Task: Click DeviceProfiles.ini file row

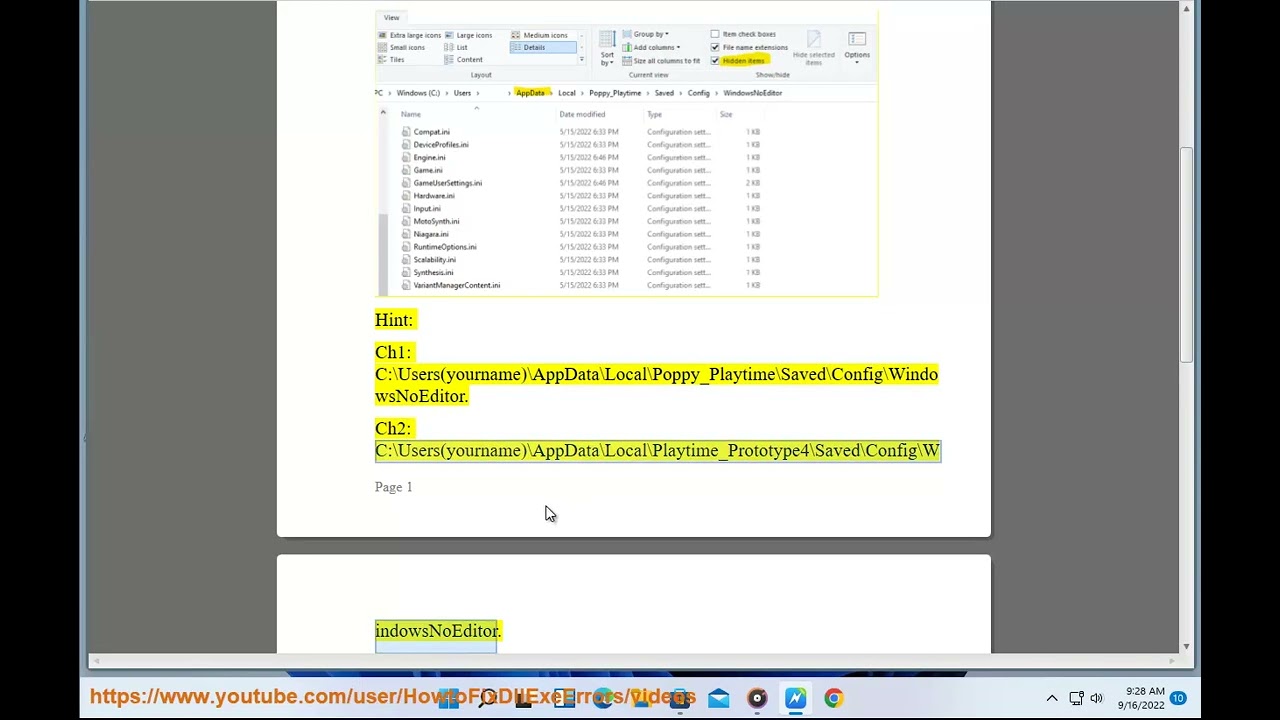Action: click(581, 145)
